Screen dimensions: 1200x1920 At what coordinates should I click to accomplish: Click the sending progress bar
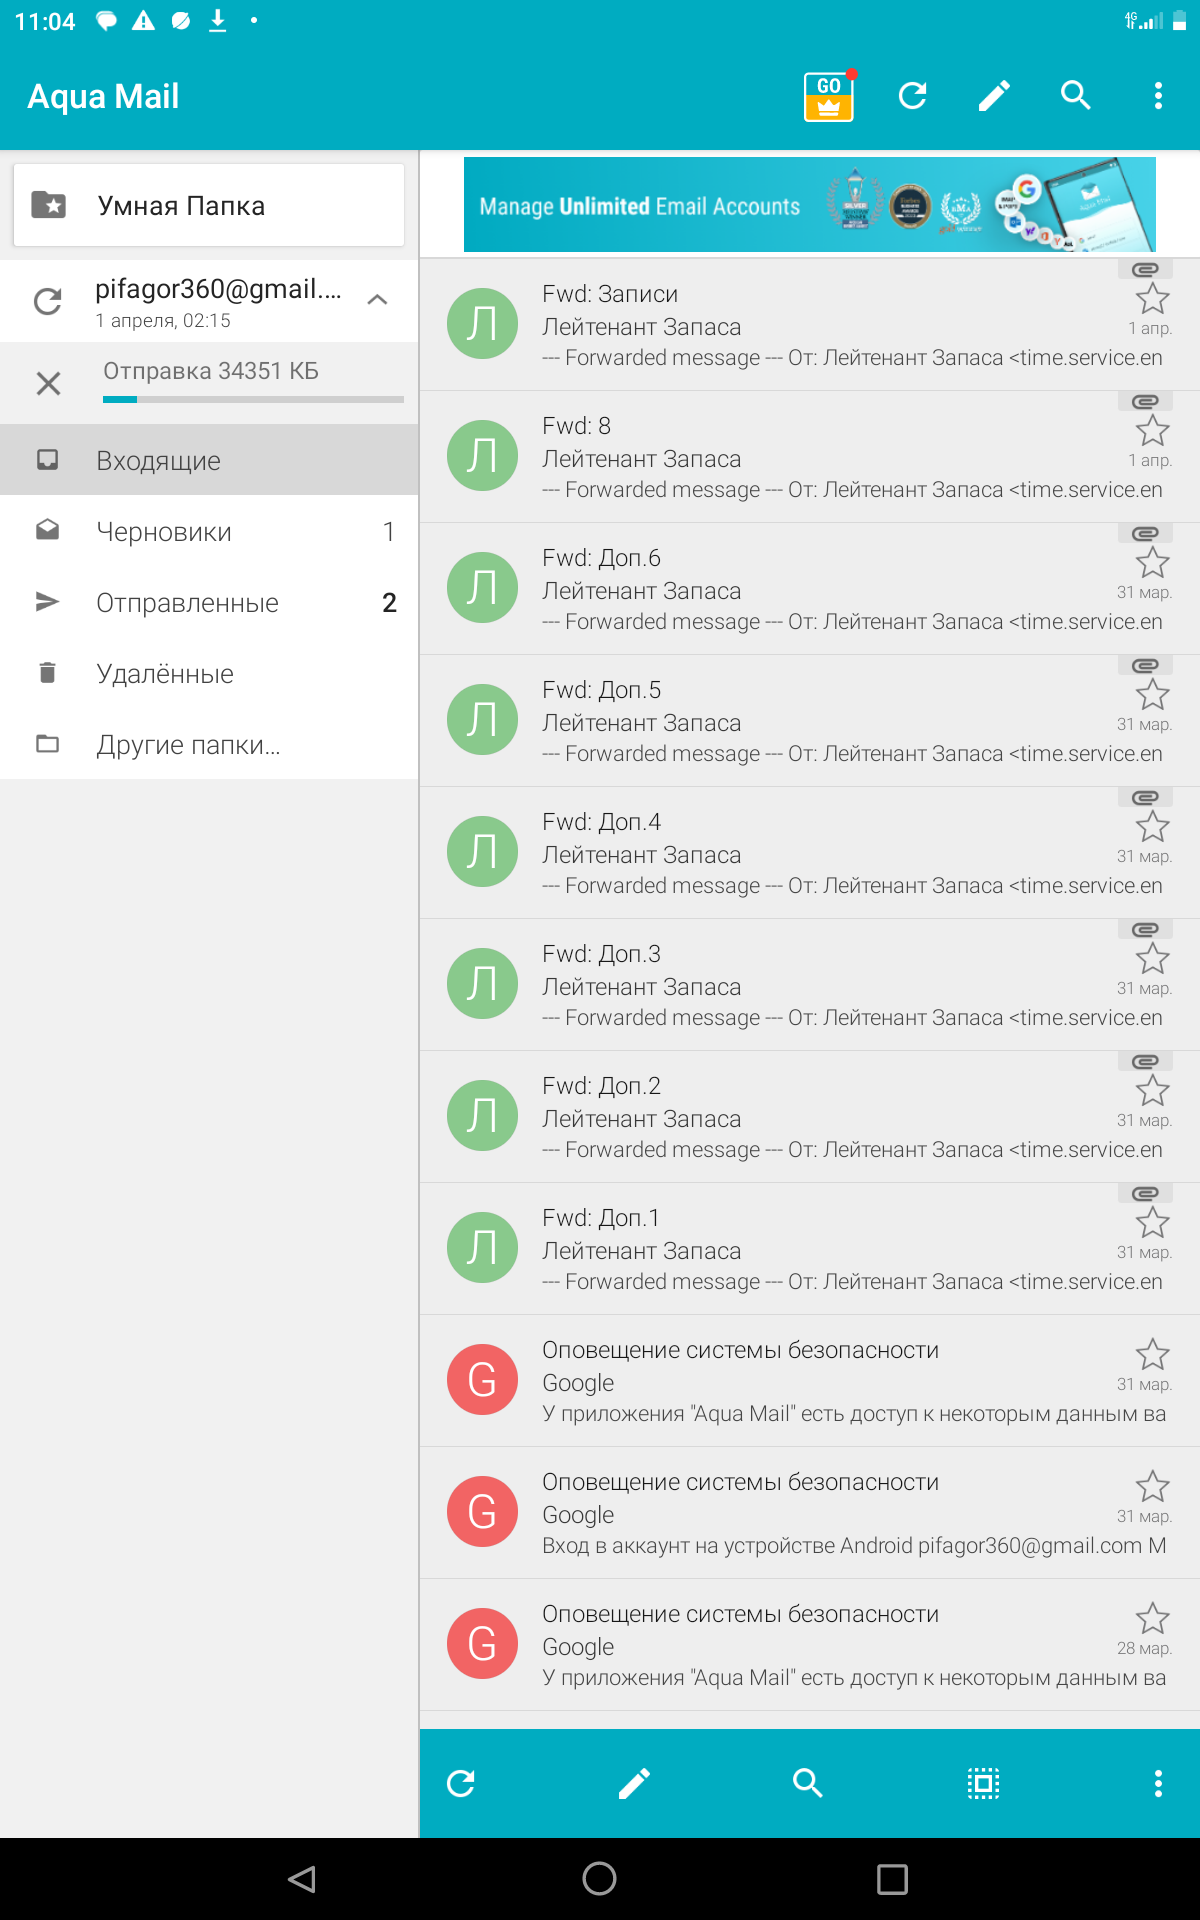pos(253,399)
